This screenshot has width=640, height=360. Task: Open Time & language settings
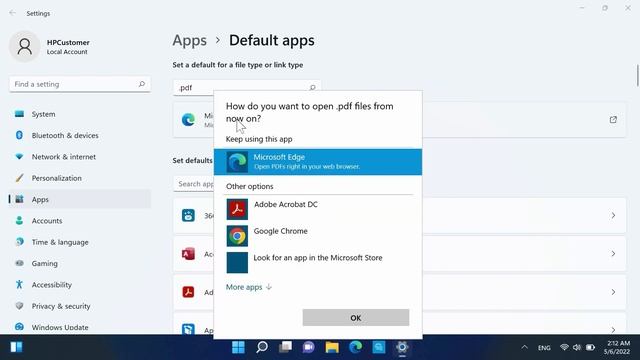[x=80, y=242]
